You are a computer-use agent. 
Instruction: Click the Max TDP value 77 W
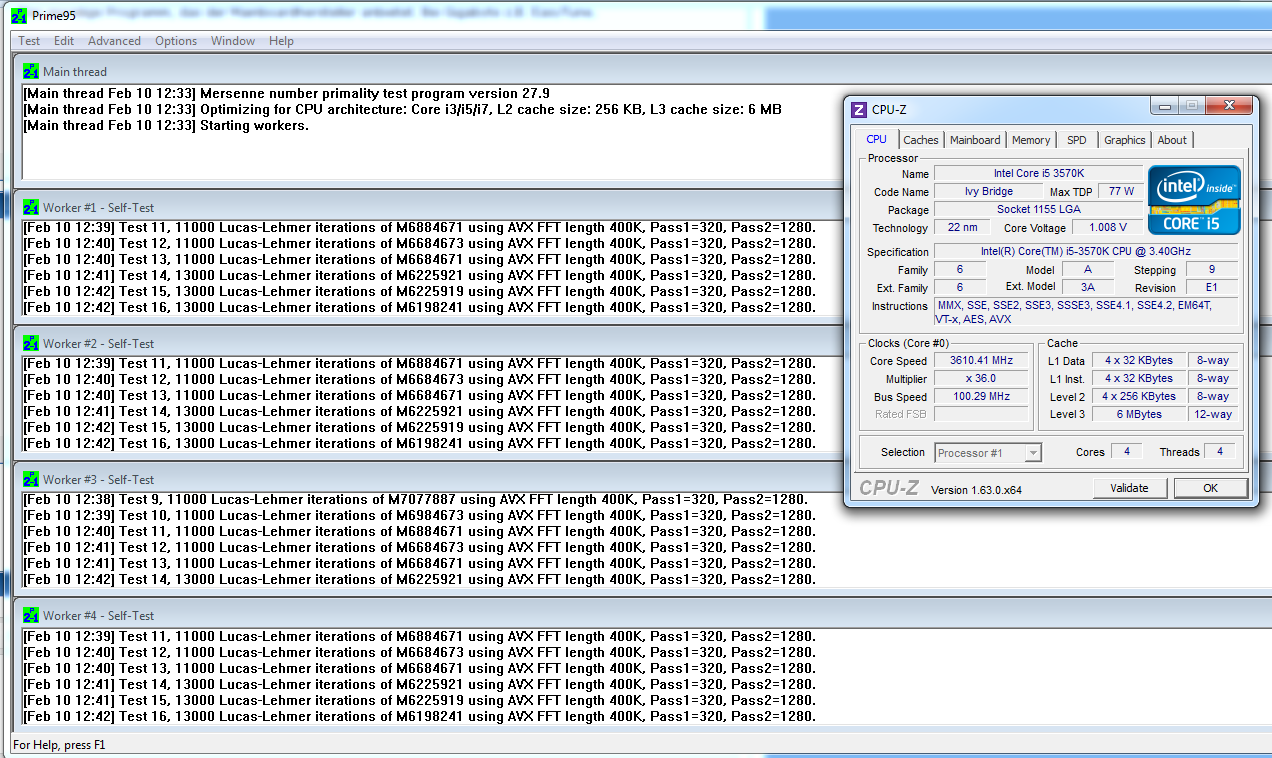pos(1121,192)
